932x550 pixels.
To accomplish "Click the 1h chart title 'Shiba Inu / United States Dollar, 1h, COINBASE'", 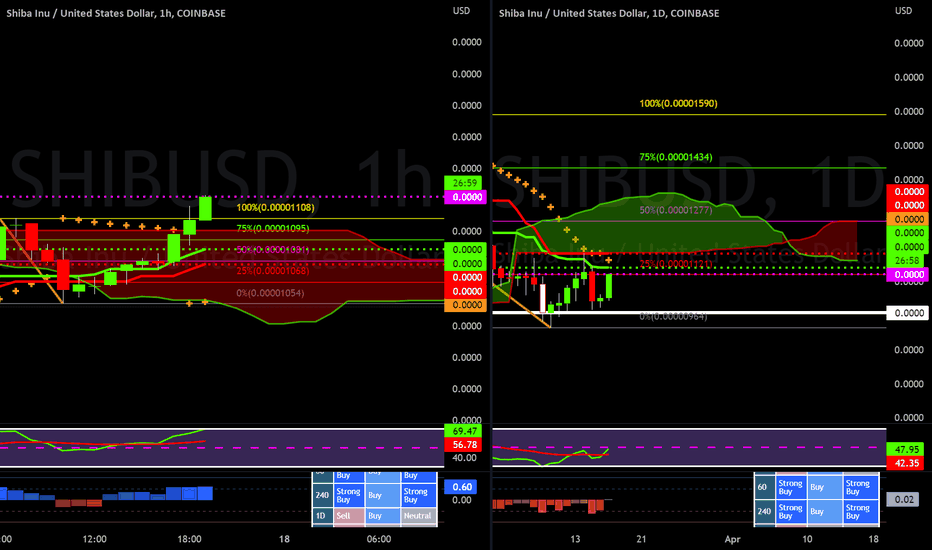I will point(116,13).
